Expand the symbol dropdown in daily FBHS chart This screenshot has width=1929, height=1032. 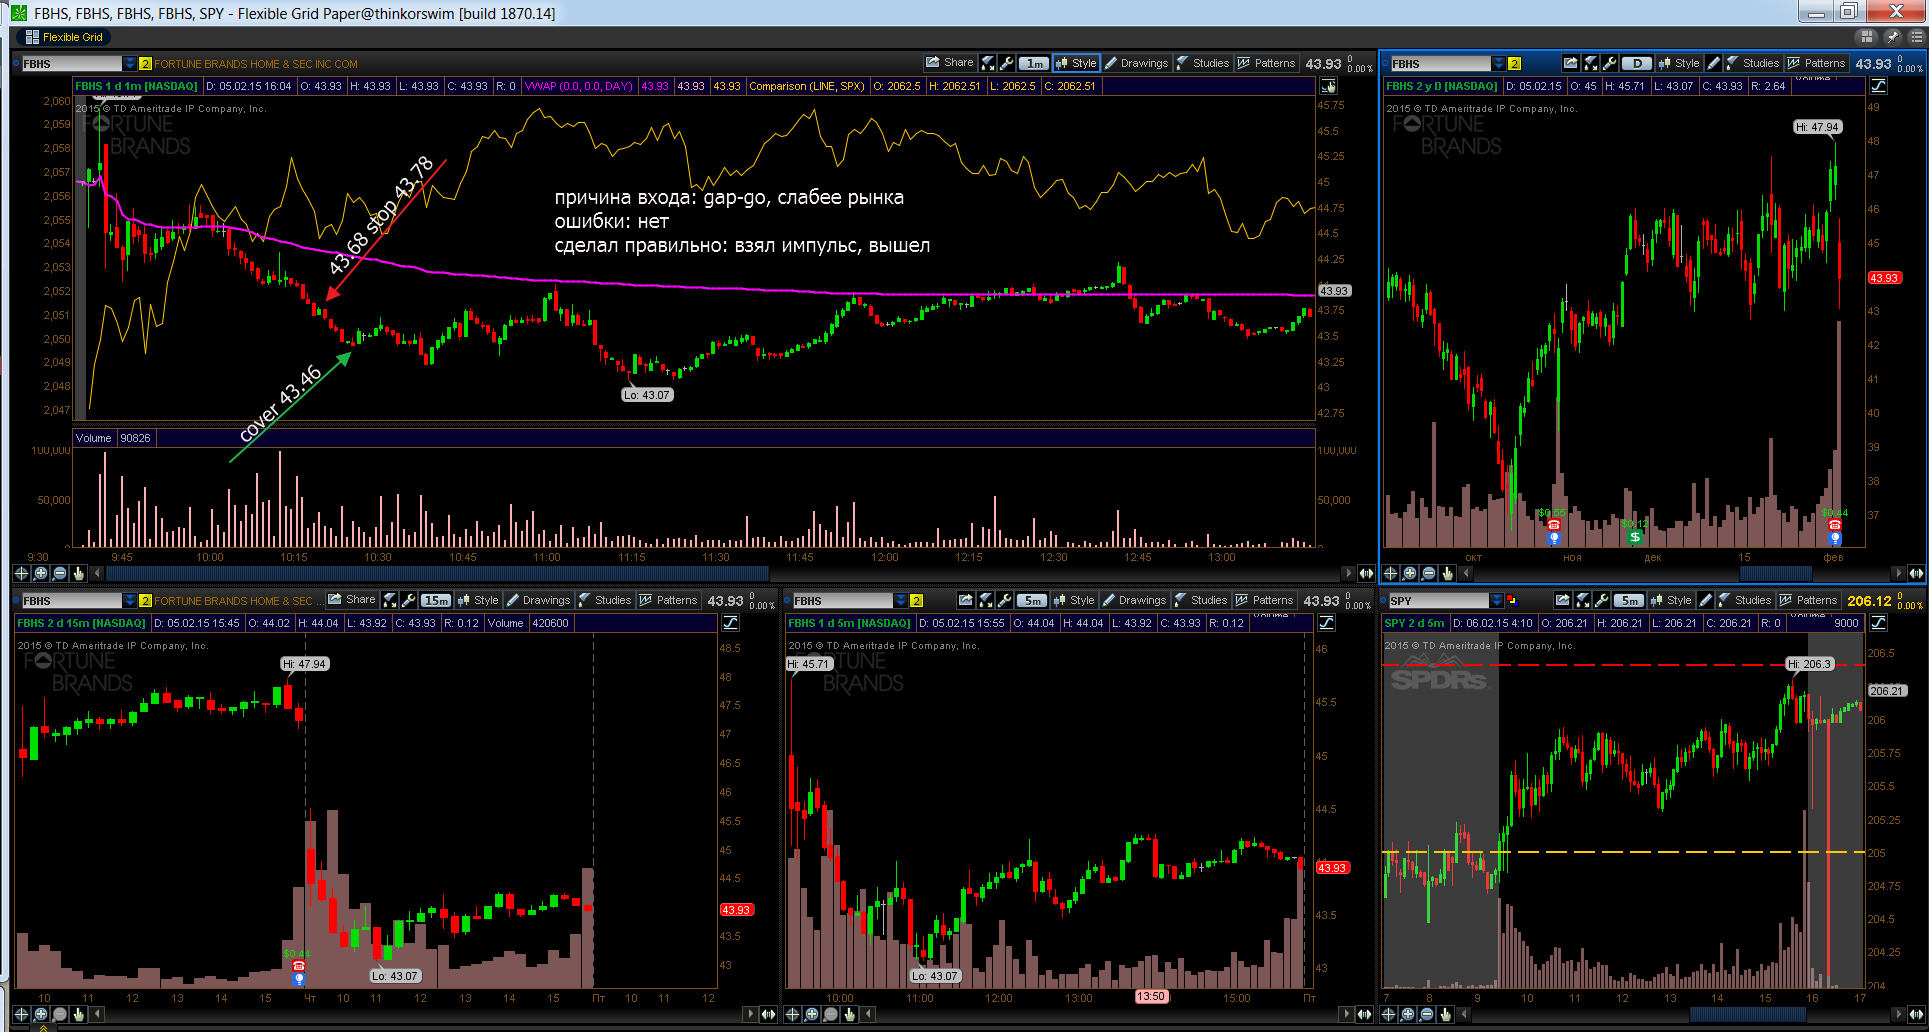click(x=1498, y=64)
